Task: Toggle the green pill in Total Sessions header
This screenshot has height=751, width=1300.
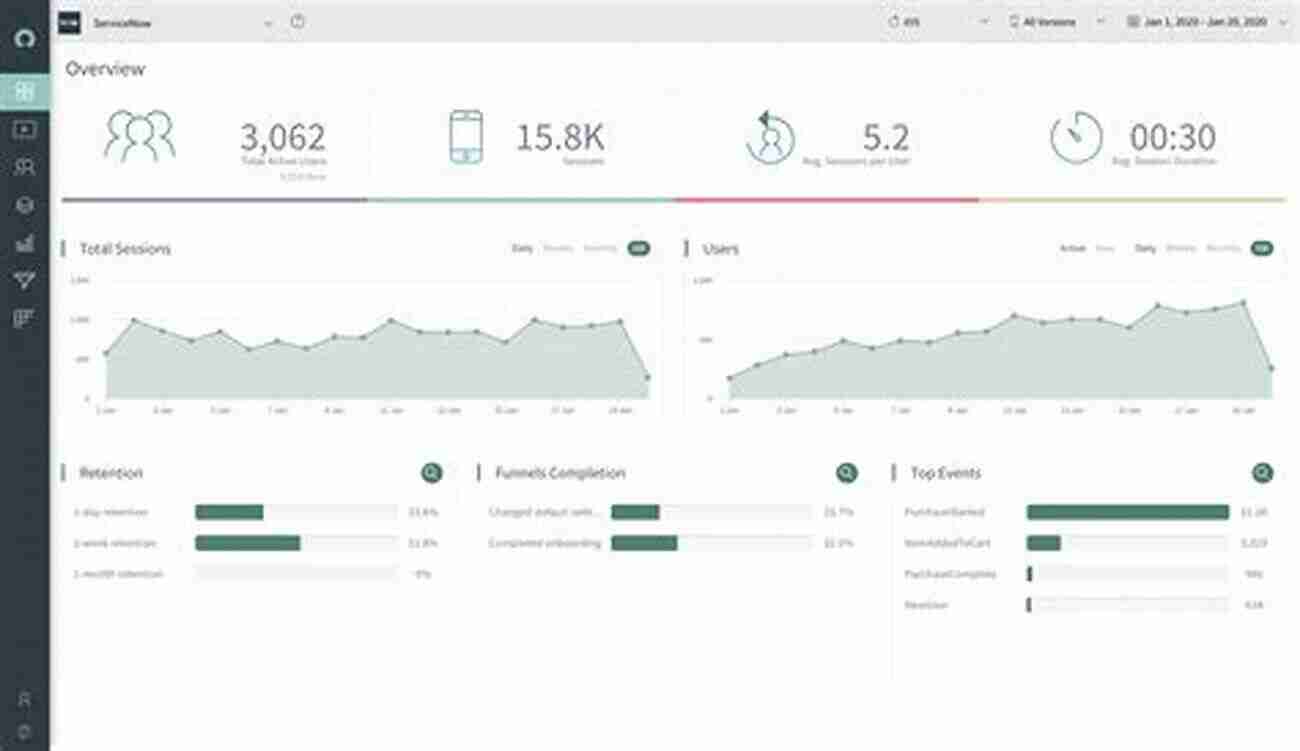Action: 638,248
